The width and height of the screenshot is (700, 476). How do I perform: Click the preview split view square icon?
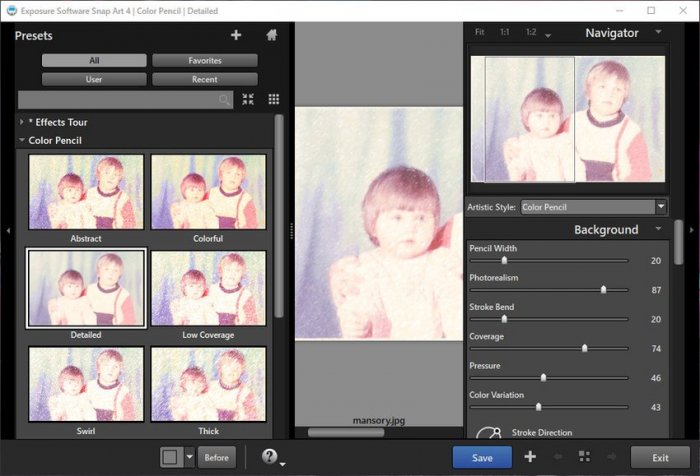point(170,457)
